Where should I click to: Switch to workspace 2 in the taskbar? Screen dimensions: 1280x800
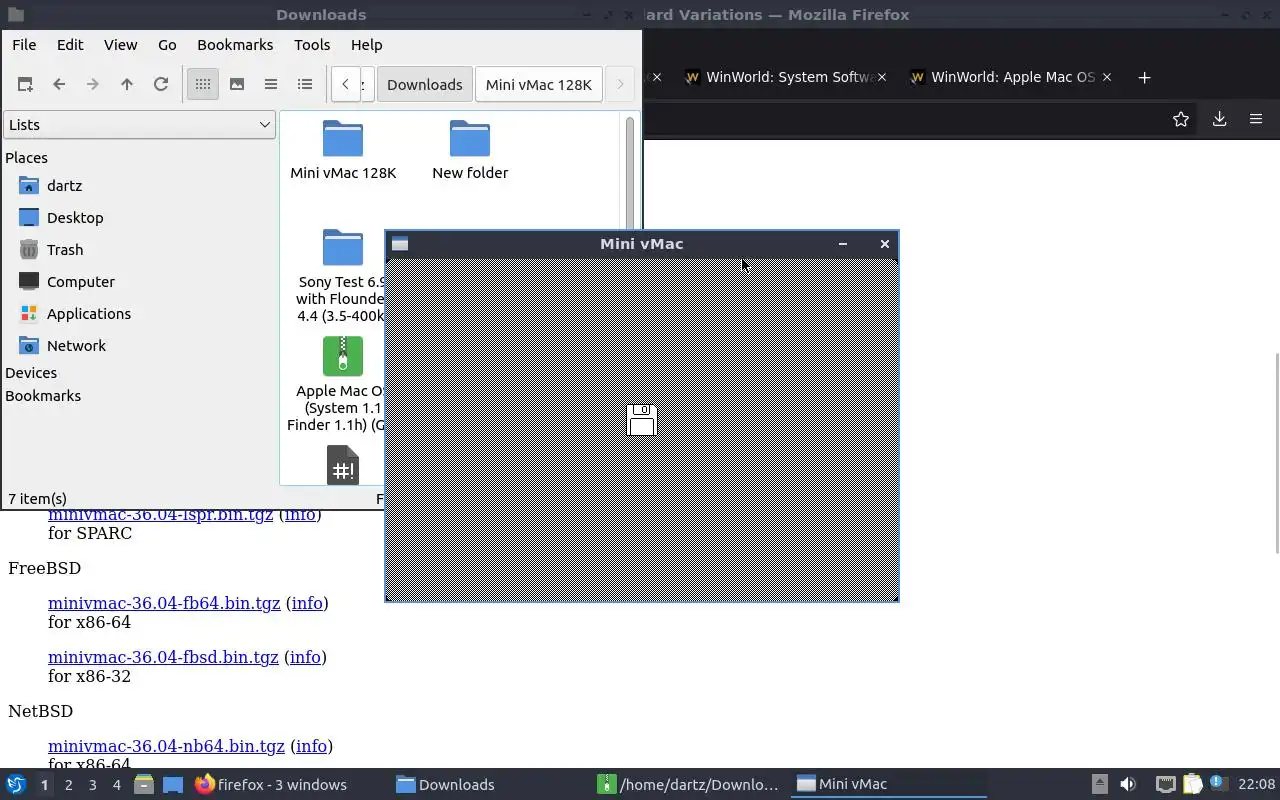tap(68, 785)
